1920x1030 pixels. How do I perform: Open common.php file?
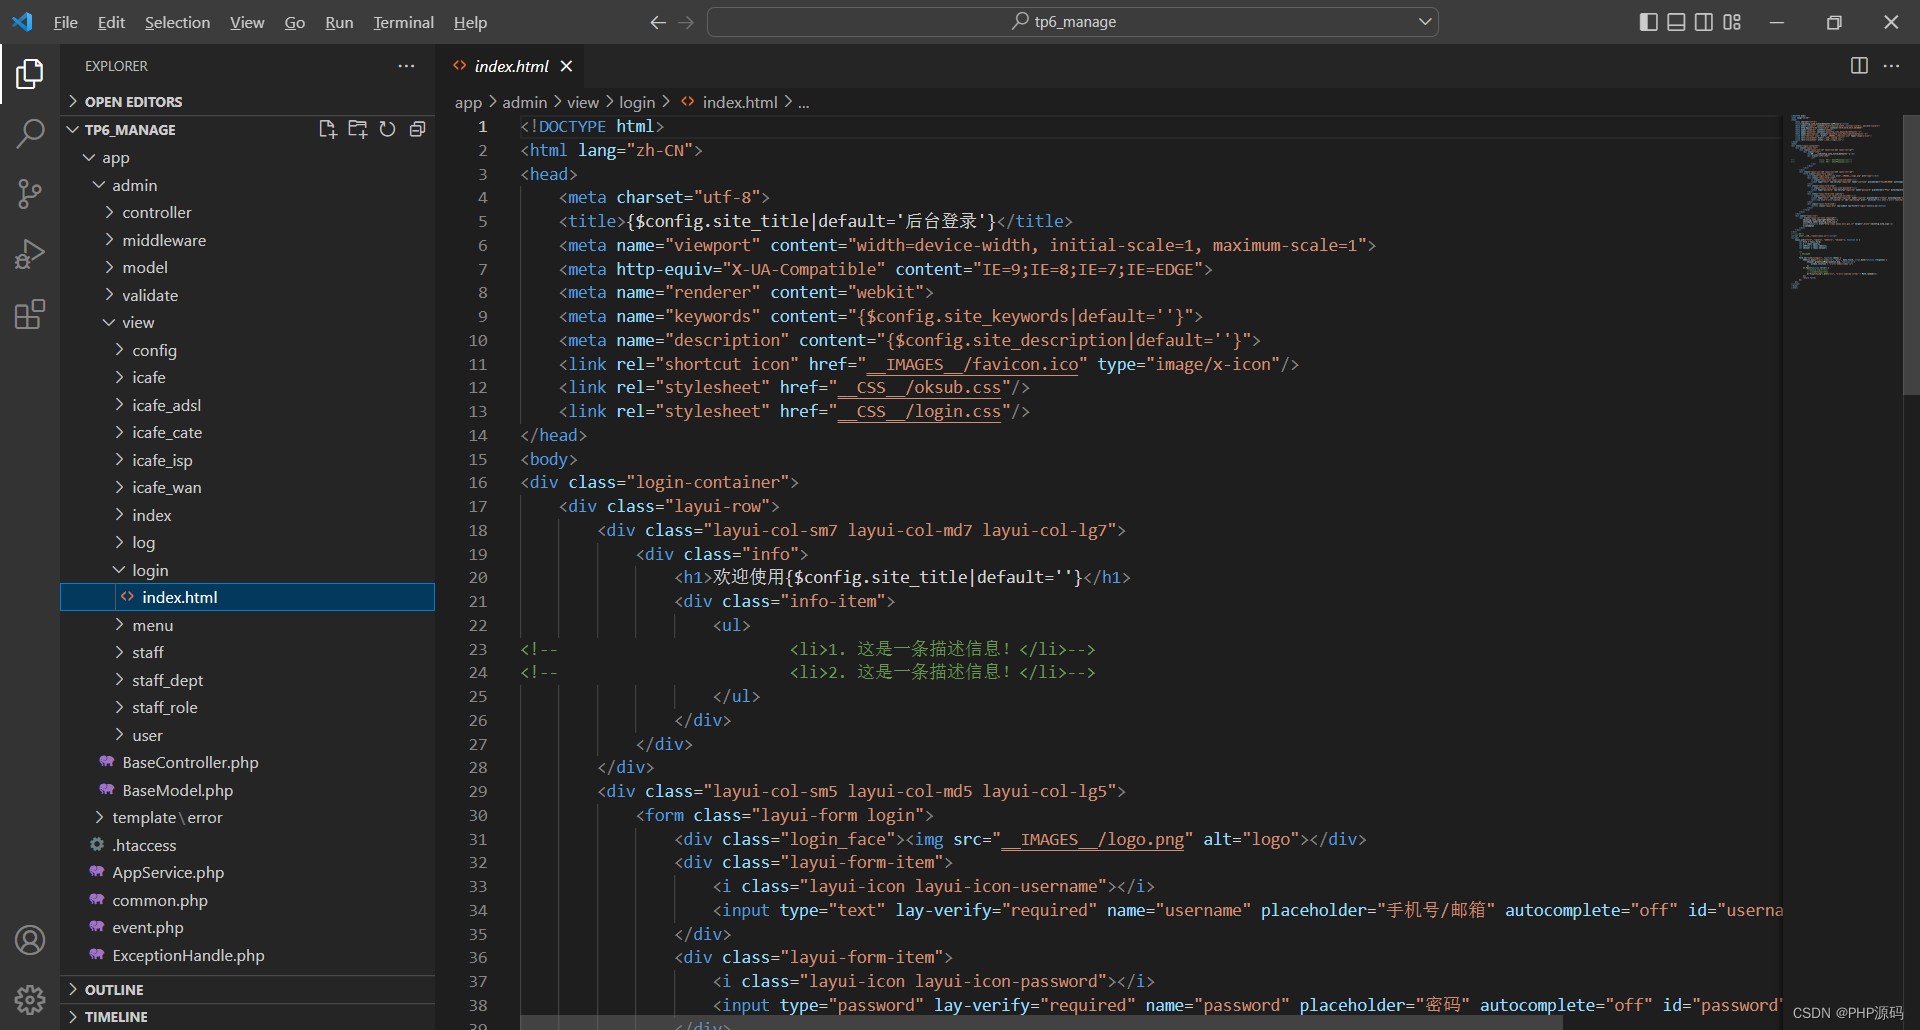click(248, 900)
